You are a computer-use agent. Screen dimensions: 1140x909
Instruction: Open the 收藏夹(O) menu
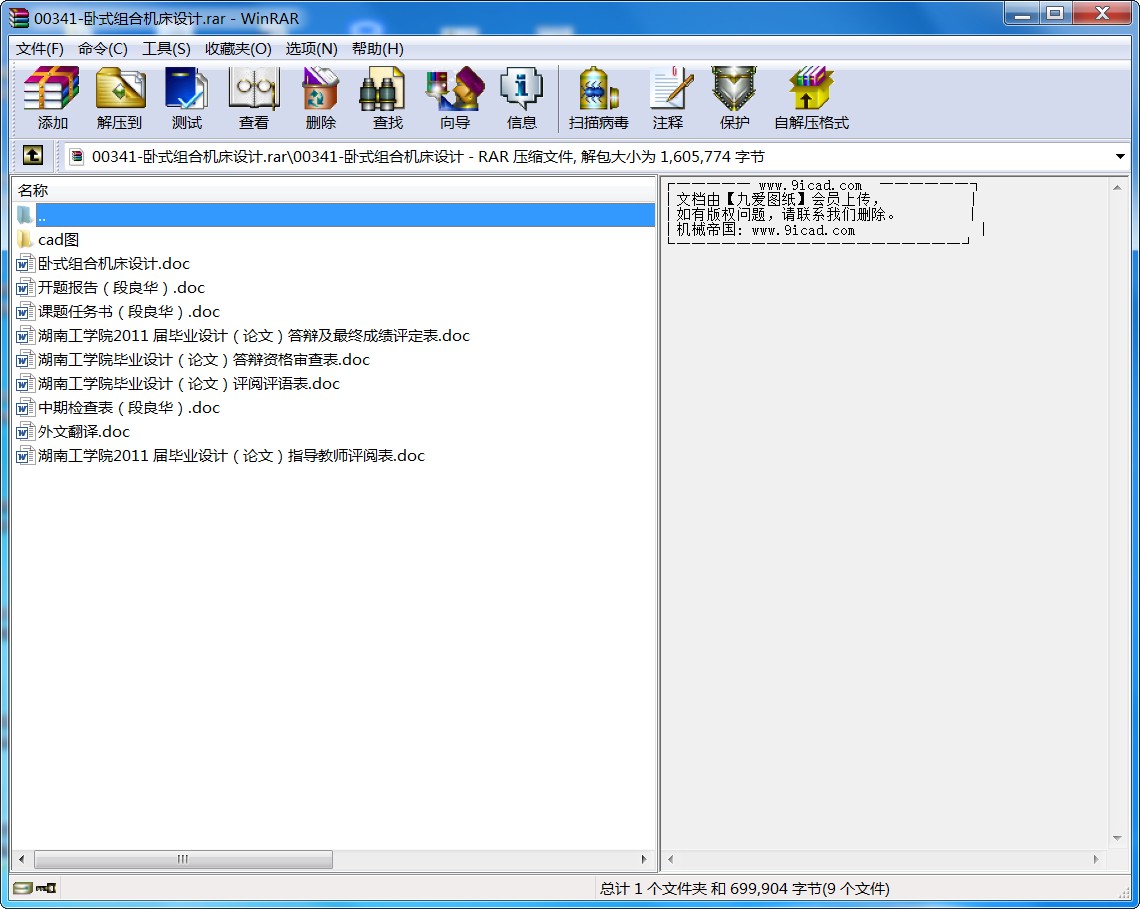tap(238, 49)
